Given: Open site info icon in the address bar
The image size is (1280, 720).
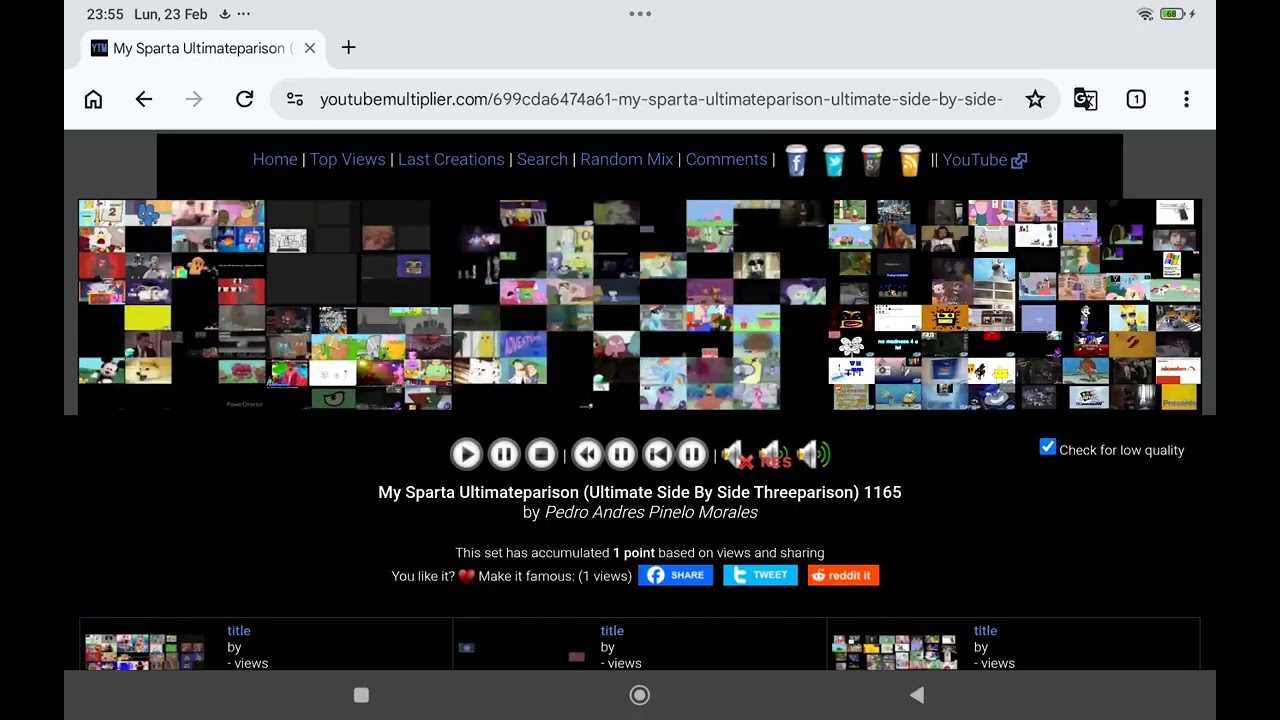Looking at the screenshot, I should coord(295,99).
